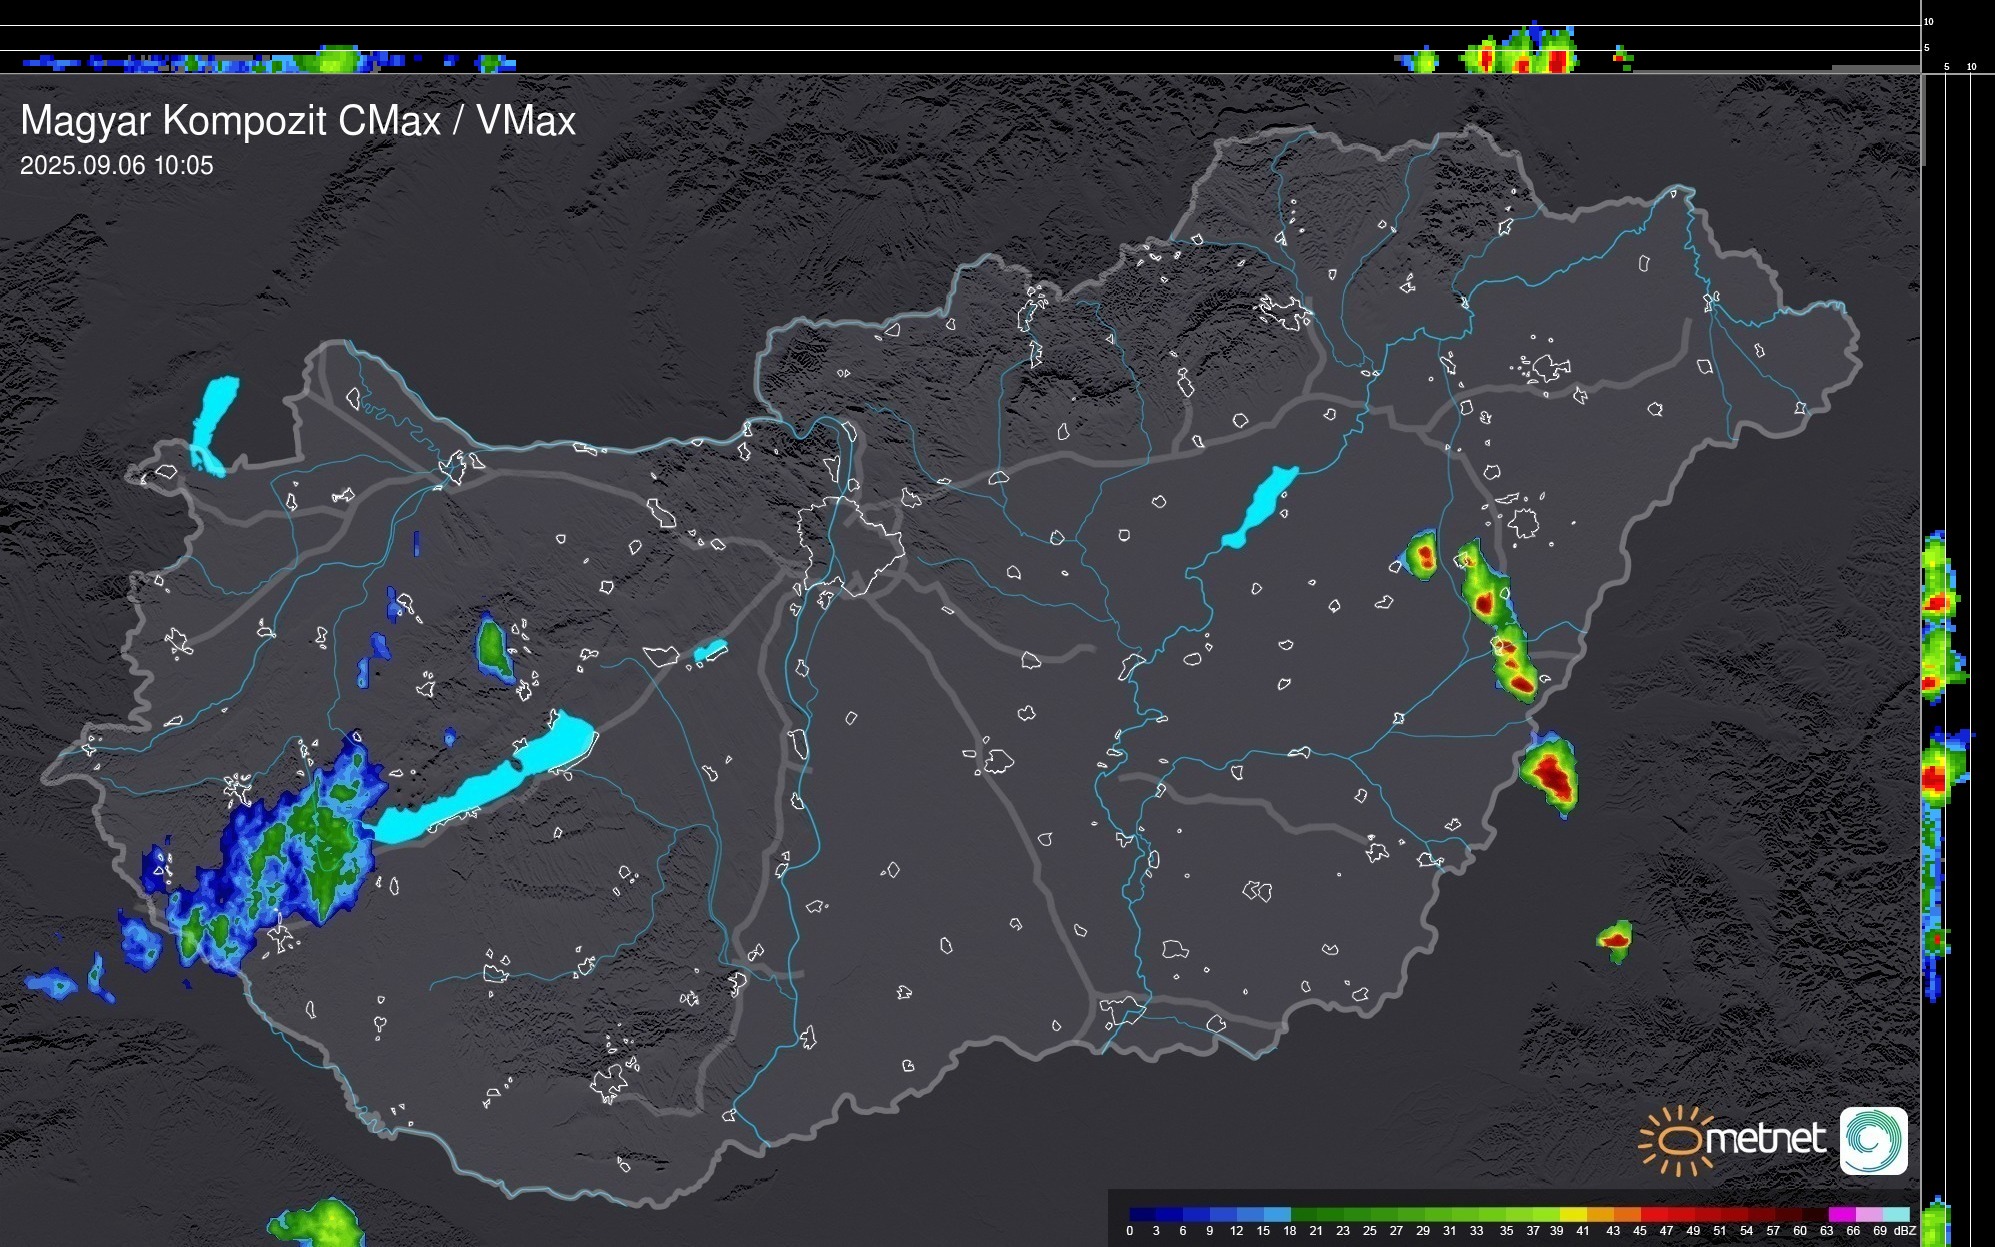Click the dBZ unit label in the legend

[x=1905, y=1231]
